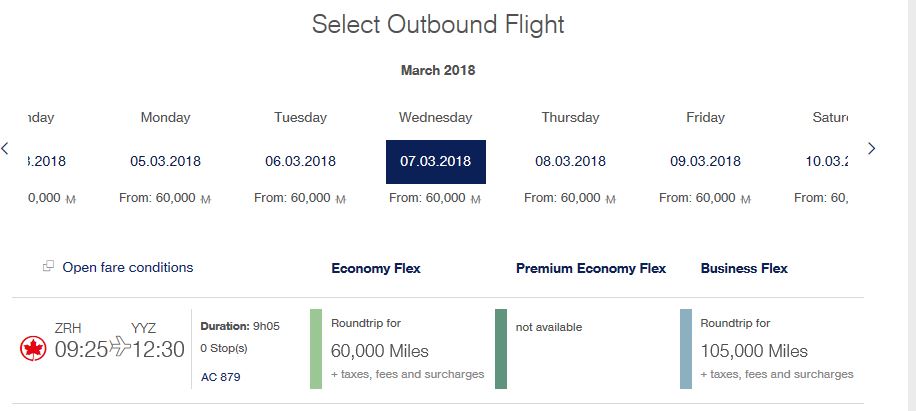Click the next week right arrow

coord(871,148)
